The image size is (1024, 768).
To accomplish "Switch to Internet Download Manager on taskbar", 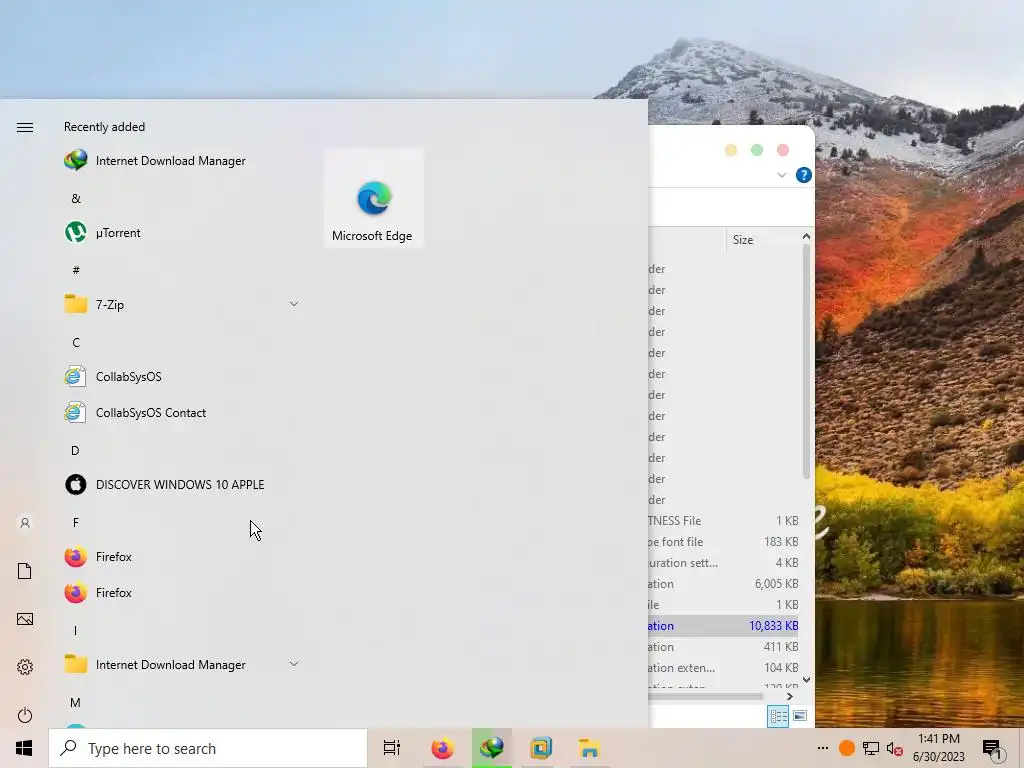I will (x=492, y=748).
